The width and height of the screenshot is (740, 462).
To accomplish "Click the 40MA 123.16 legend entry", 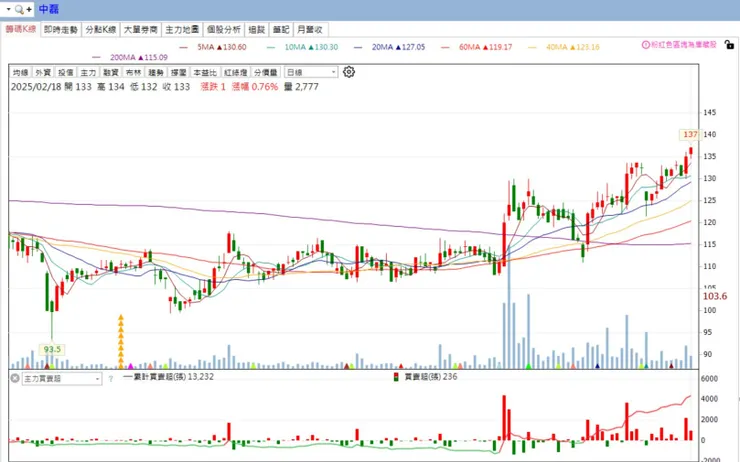I will pyautogui.click(x=564, y=47).
